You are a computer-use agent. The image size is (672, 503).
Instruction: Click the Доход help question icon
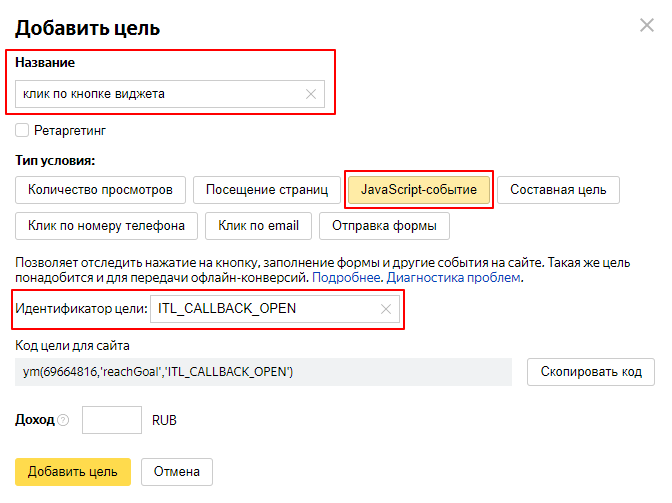point(63,421)
